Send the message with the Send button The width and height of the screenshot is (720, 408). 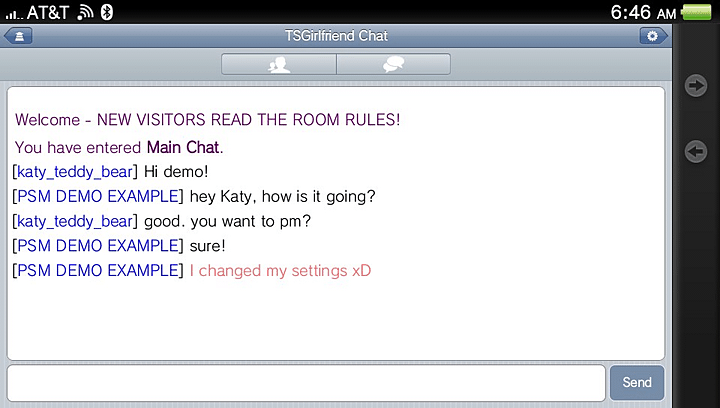637,382
